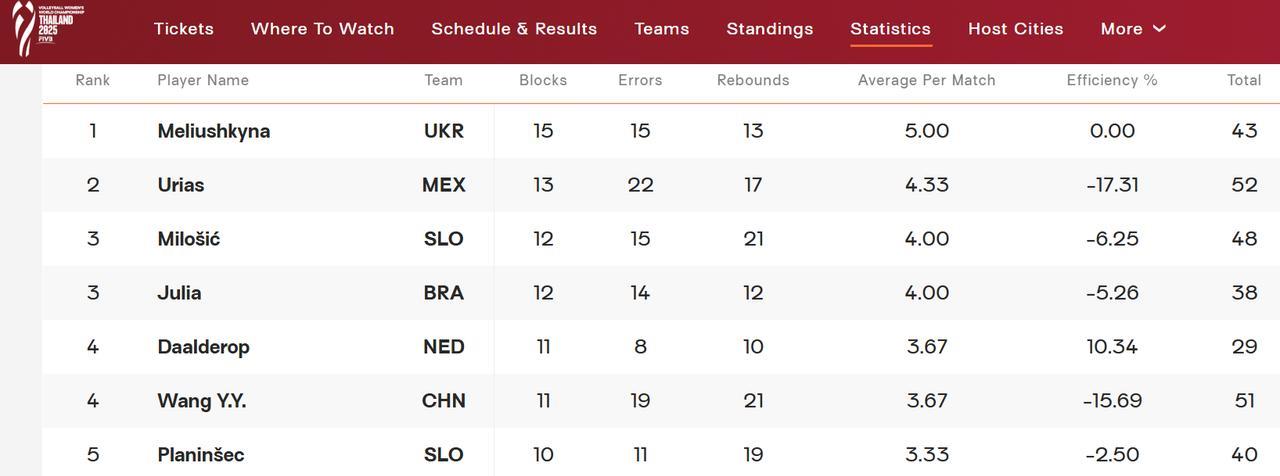Open Host Cities page
The image size is (1280, 476).
(x=1015, y=29)
